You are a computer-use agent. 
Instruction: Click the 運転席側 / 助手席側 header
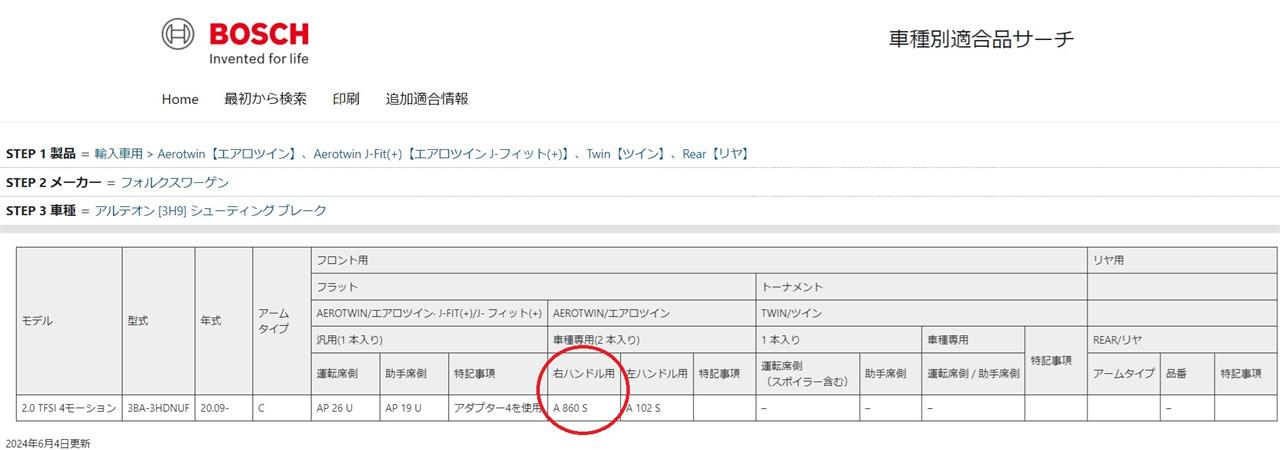click(973, 373)
